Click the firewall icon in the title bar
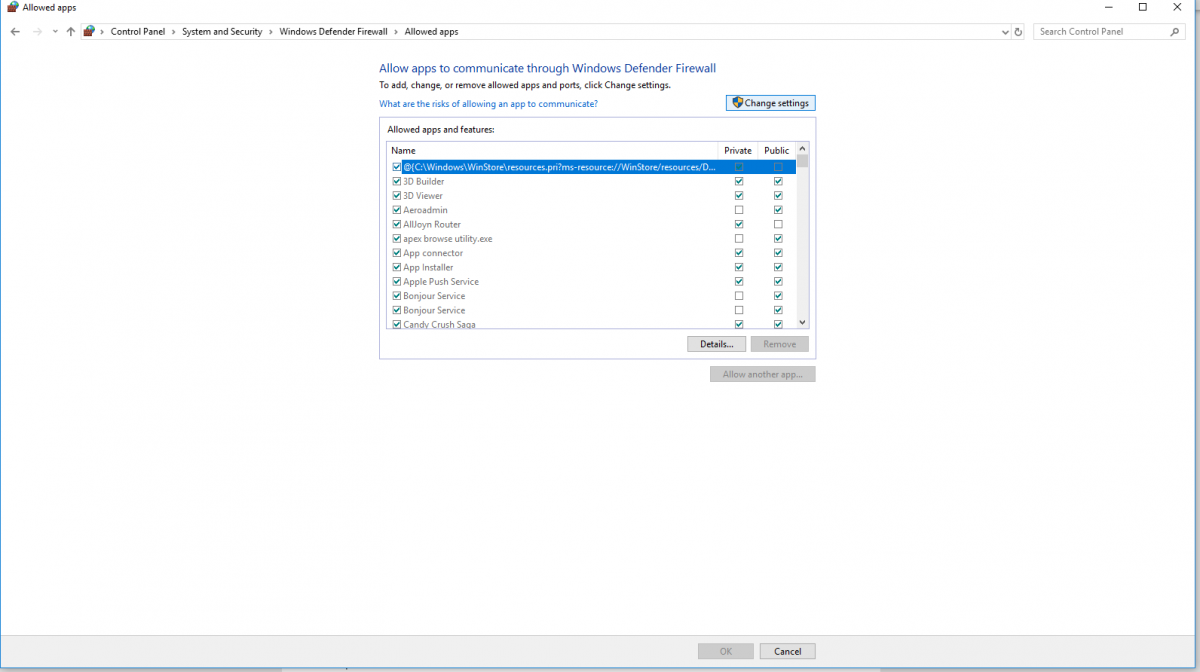Screen dimensions: 1200x672 13,7
